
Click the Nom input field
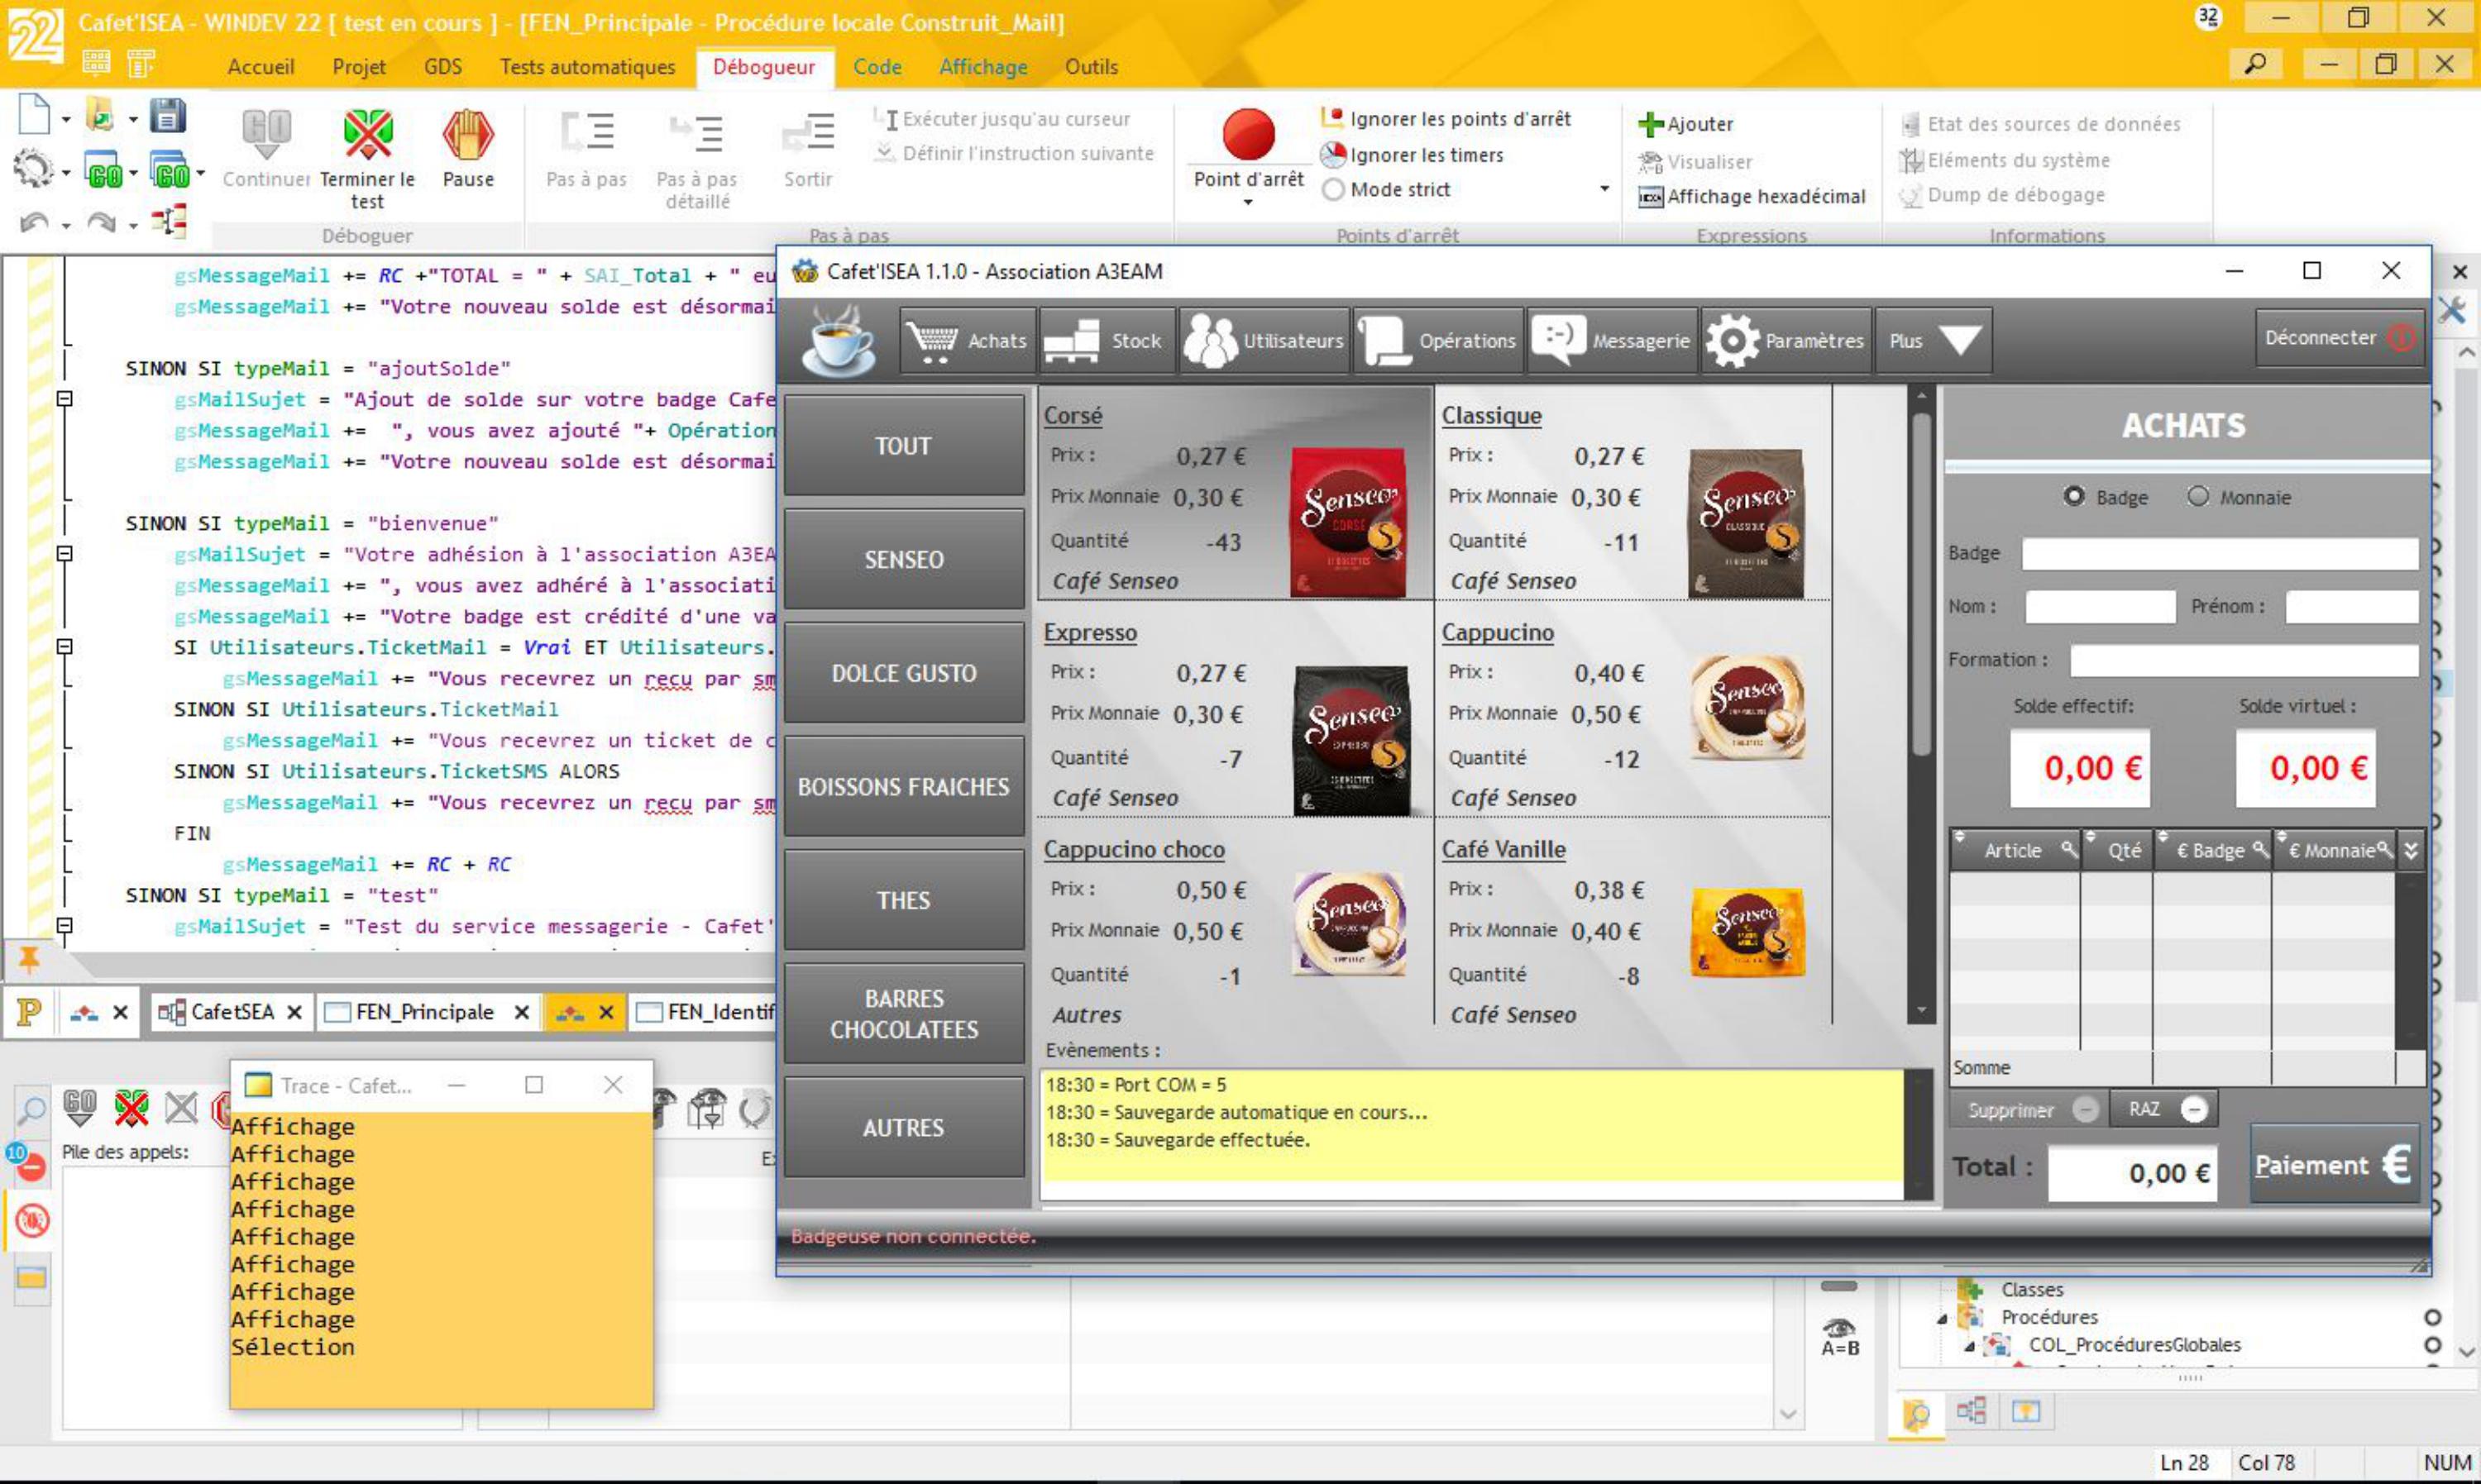(2100, 606)
